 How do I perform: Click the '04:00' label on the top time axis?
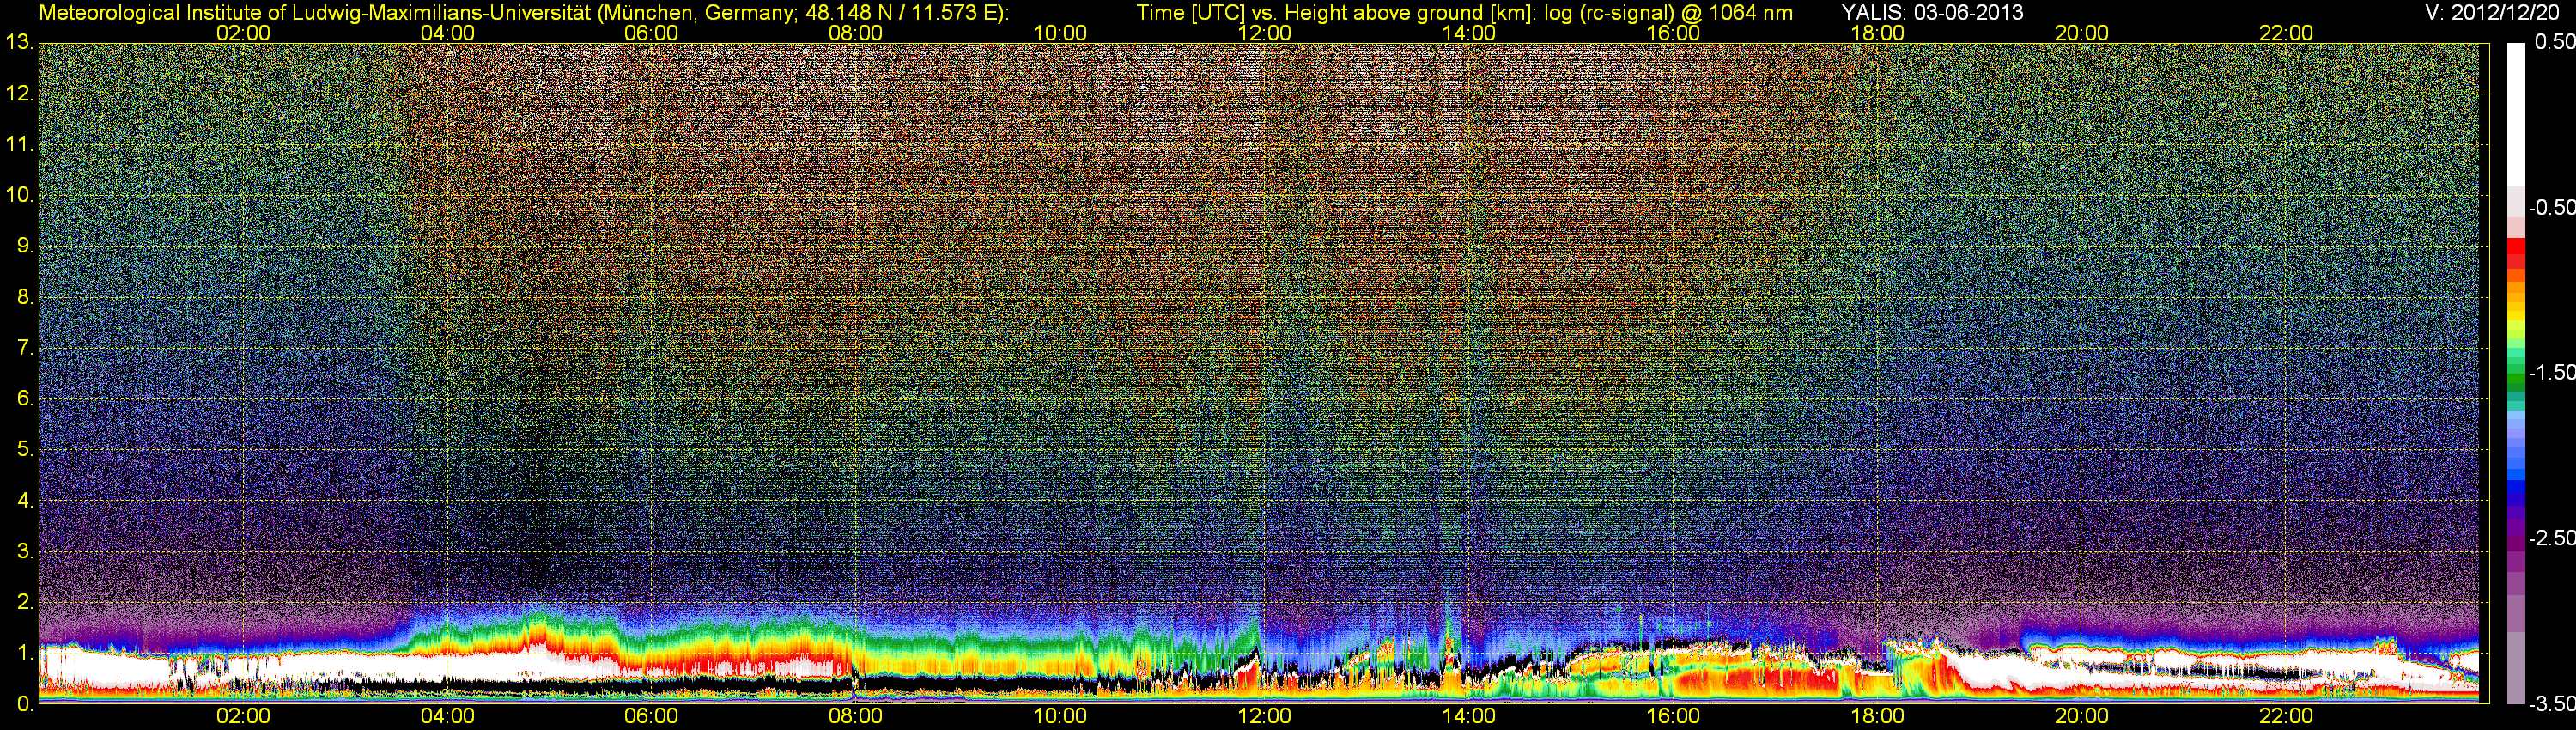click(x=447, y=33)
